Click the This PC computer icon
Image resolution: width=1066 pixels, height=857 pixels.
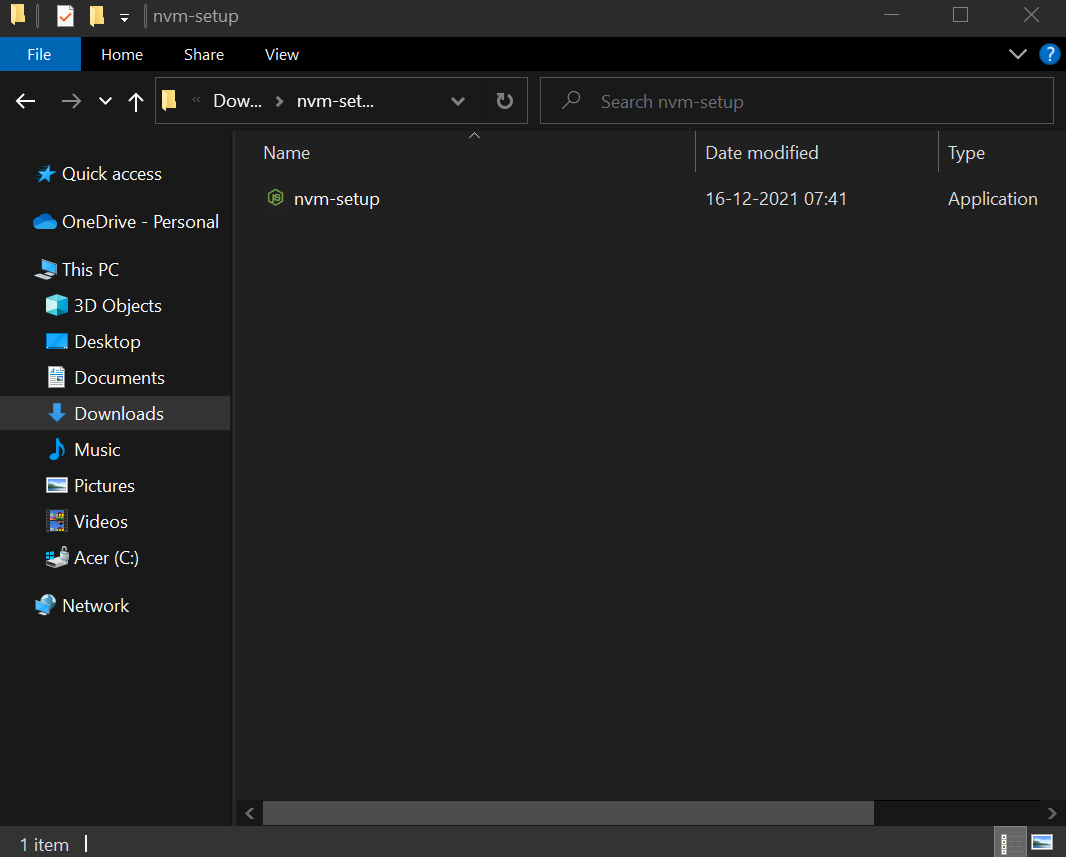click(x=46, y=269)
